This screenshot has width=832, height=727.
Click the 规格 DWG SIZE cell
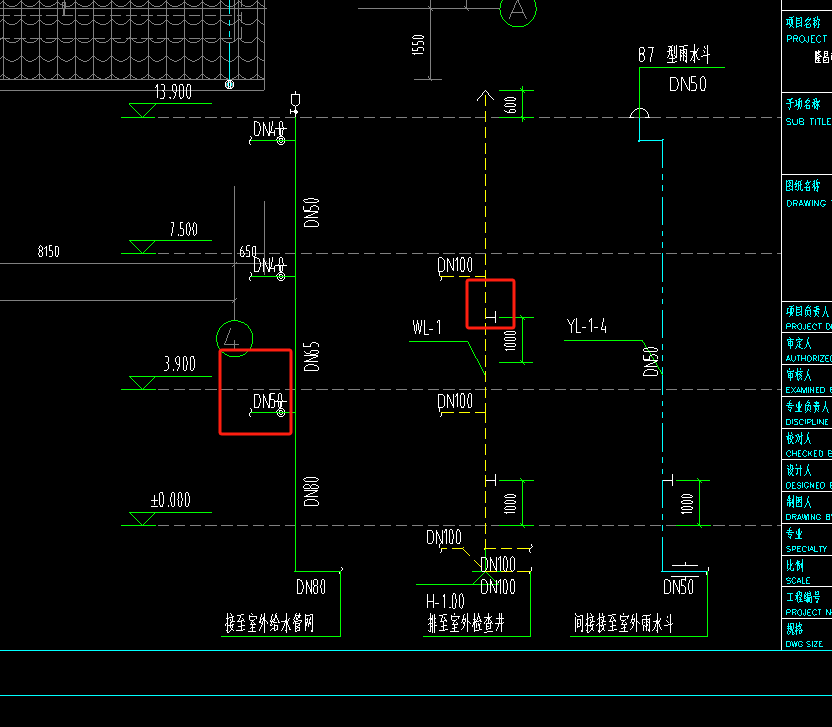click(807, 634)
